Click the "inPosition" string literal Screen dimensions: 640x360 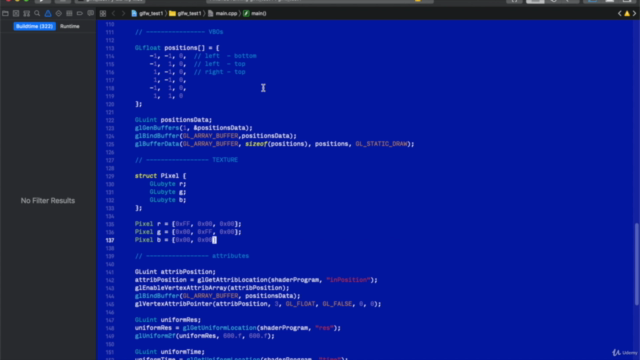(x=348, y=280)
